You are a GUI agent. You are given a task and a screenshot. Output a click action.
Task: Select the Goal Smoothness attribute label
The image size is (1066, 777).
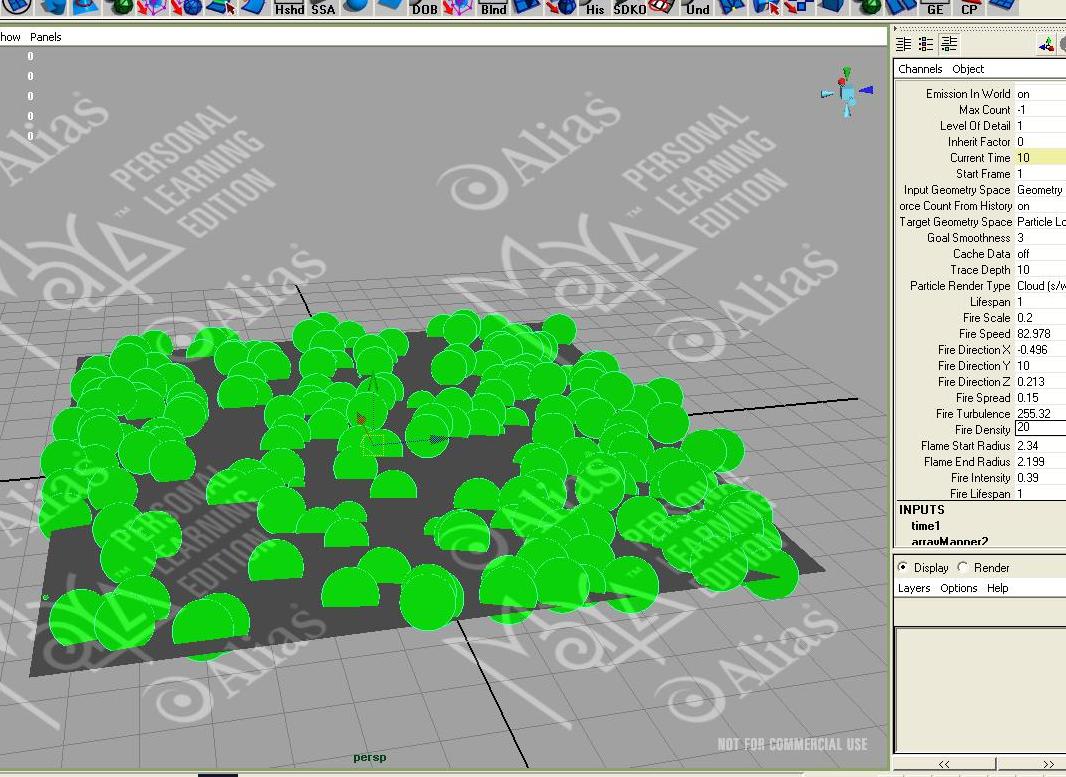tap(968, 238)
